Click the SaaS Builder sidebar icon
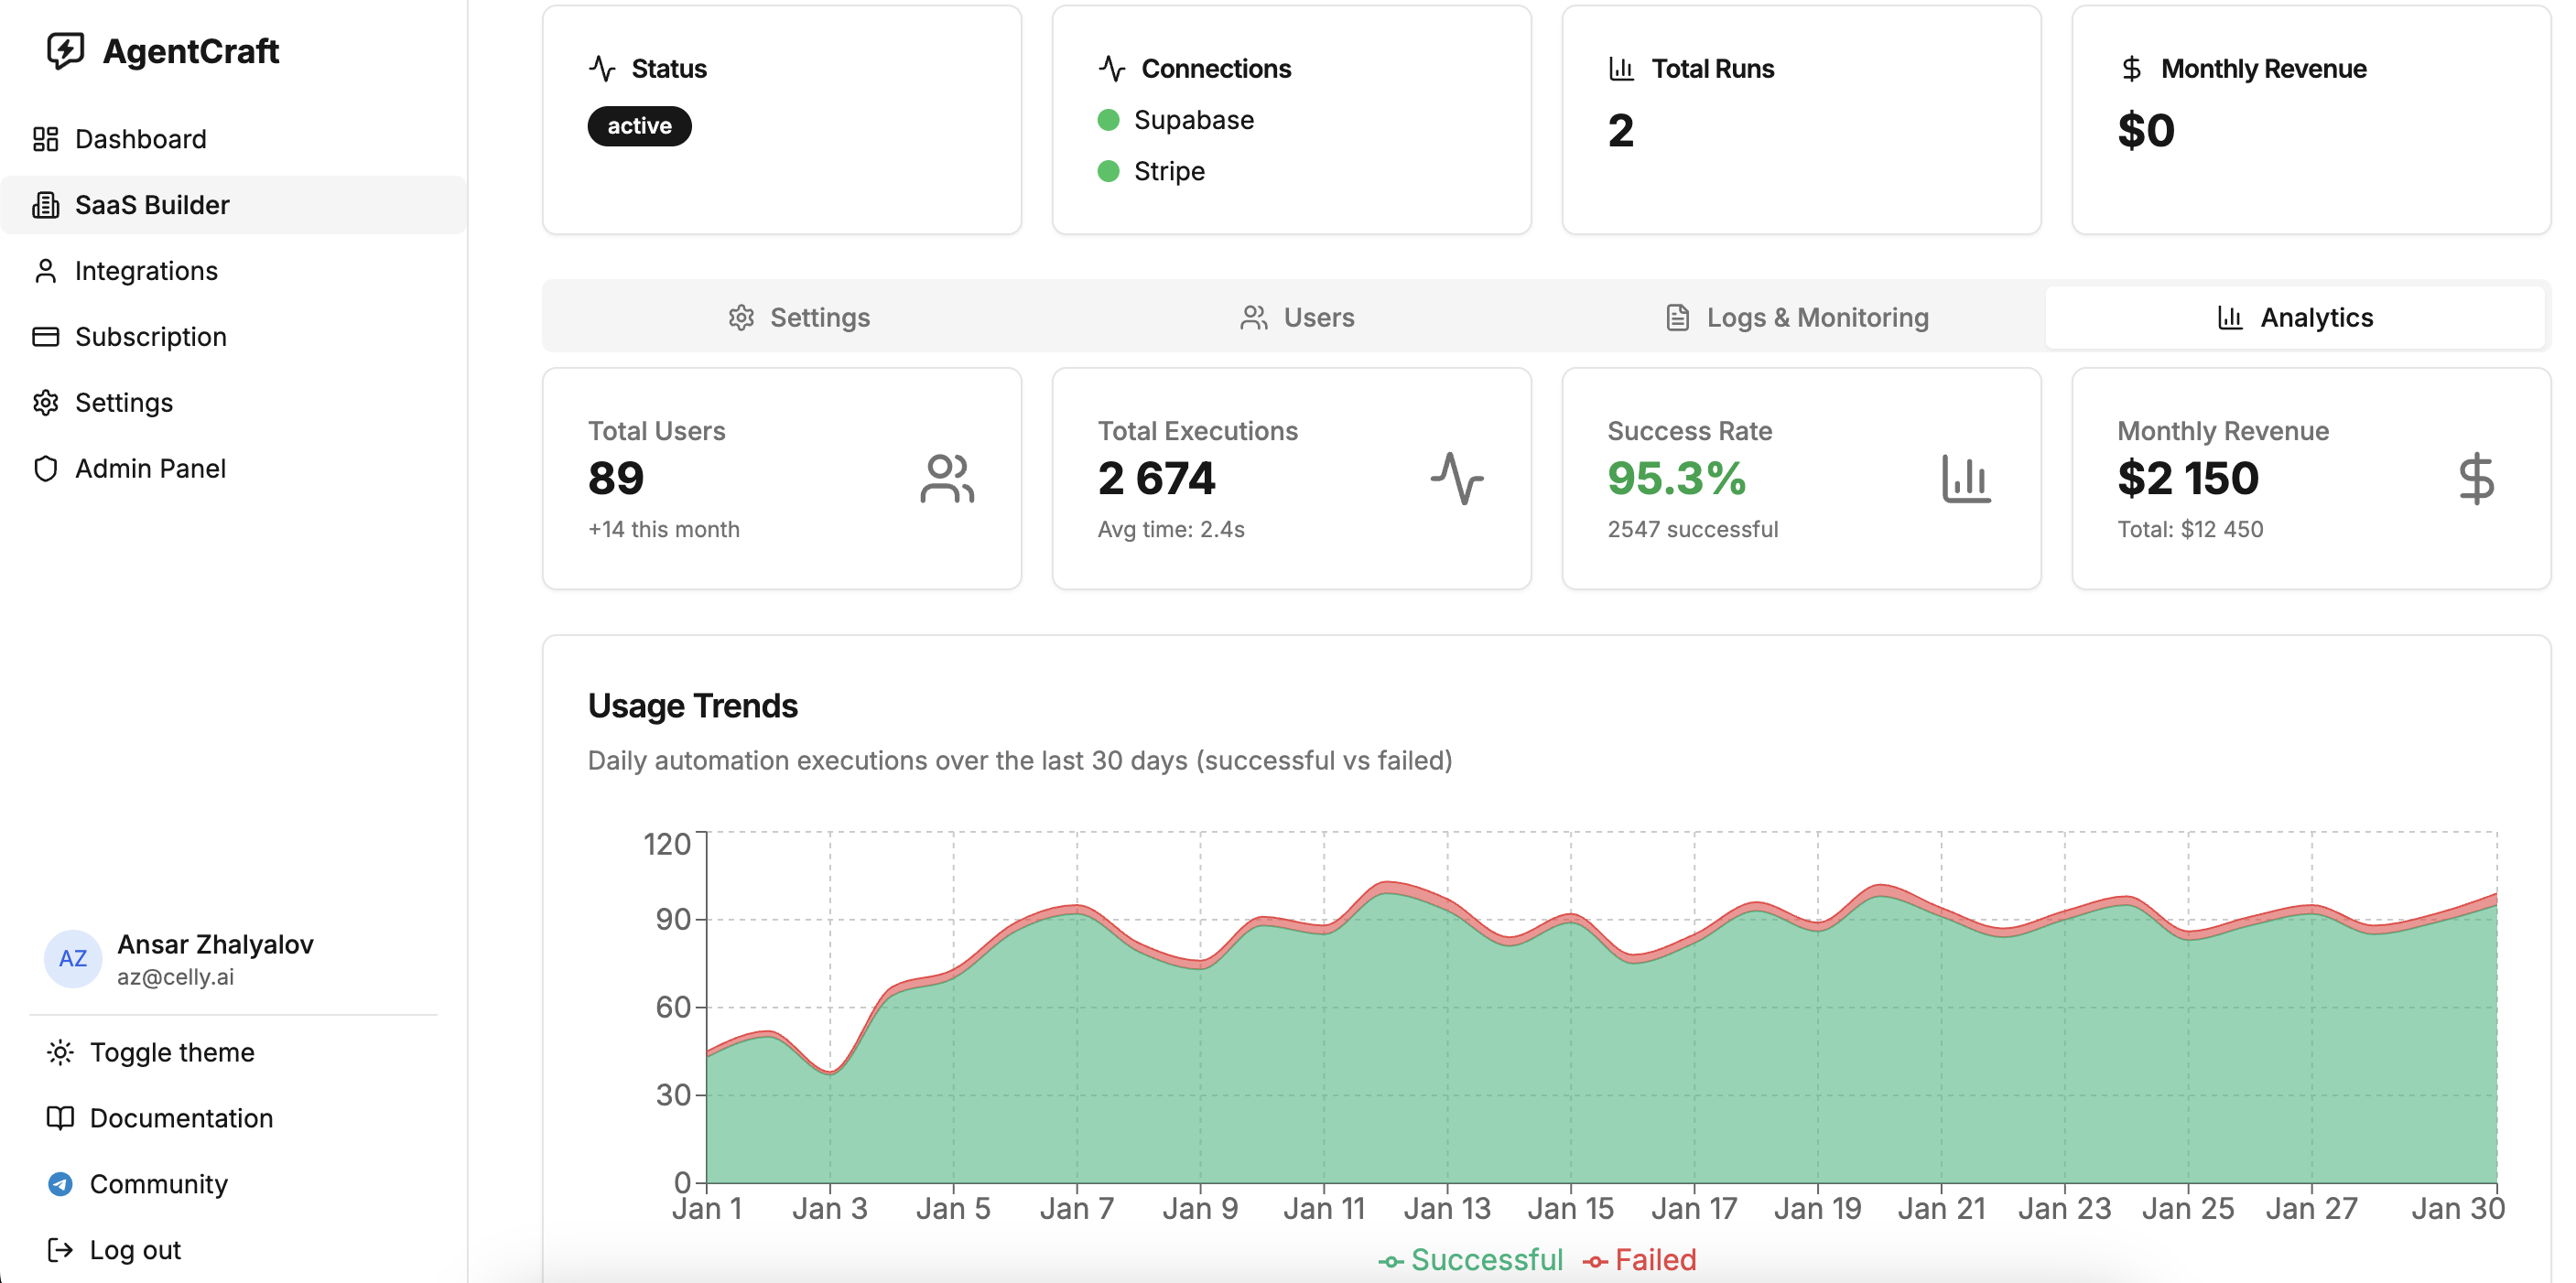This screenshot has height=1283, width=2576. 46,205
